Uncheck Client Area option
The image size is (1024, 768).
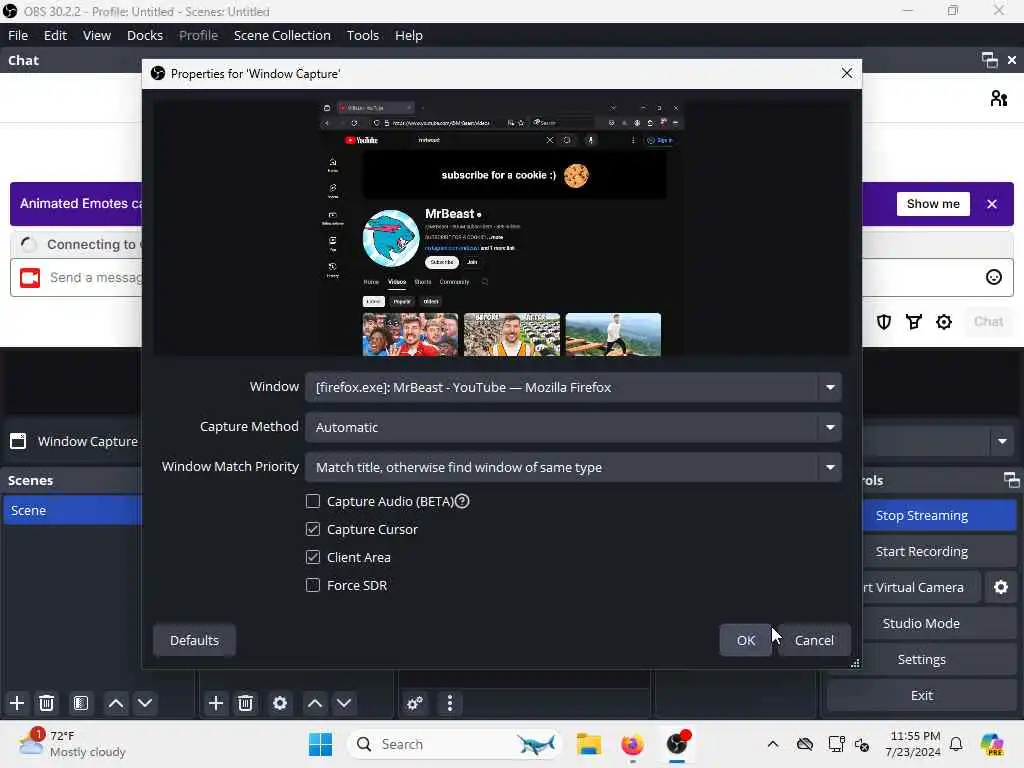click(x=313, y=558)
